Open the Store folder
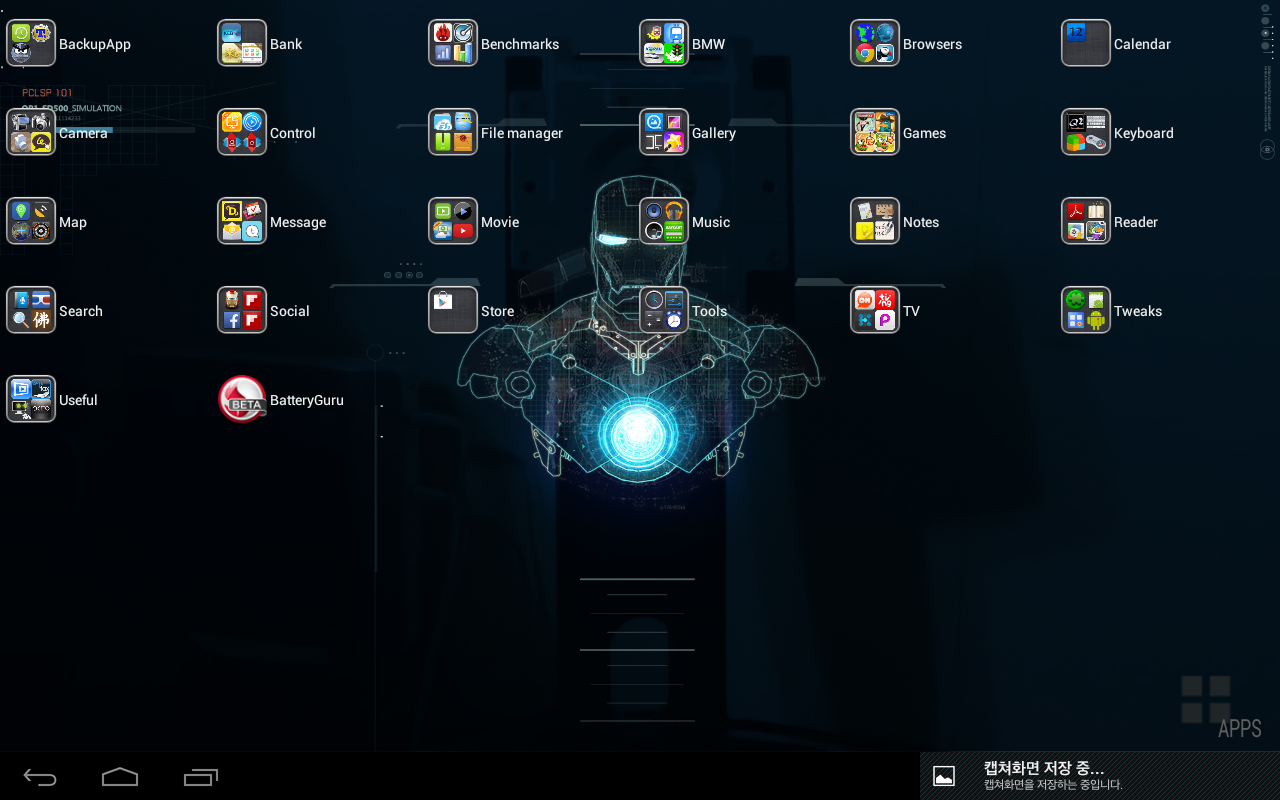Viewport: 1280px width, 800px height. pos(453,310)
